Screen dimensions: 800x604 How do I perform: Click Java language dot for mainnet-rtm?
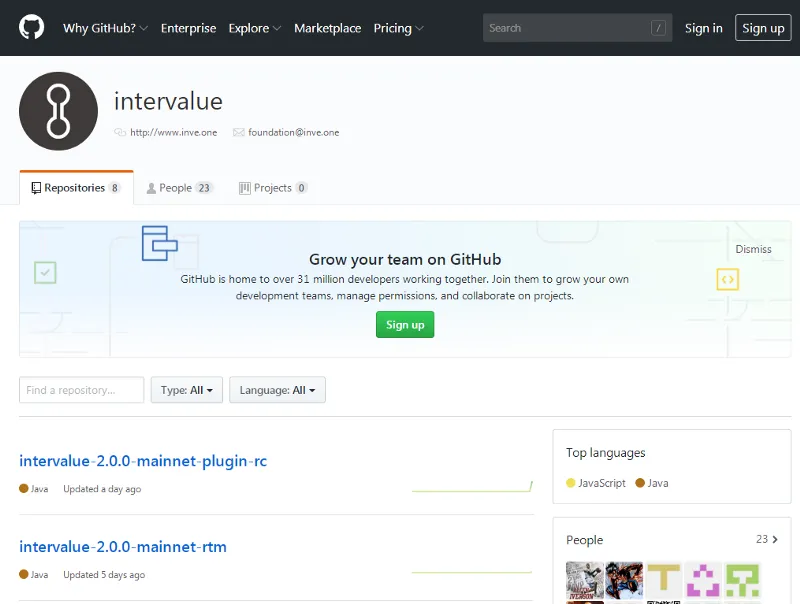click(x=23, y=574)
